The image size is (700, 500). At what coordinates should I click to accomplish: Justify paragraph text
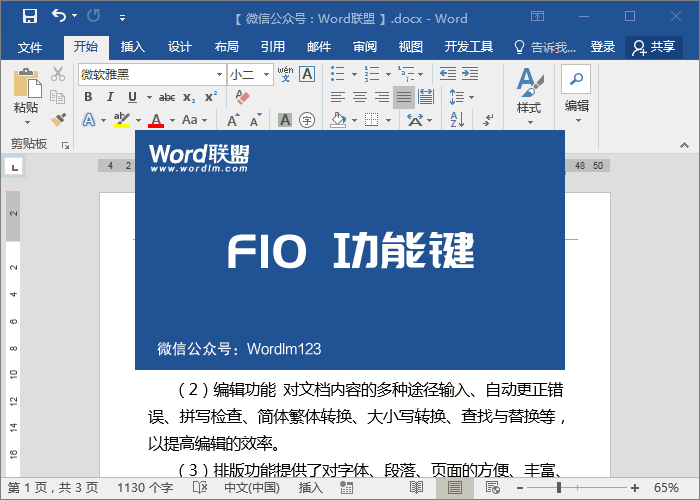(404, 97)
